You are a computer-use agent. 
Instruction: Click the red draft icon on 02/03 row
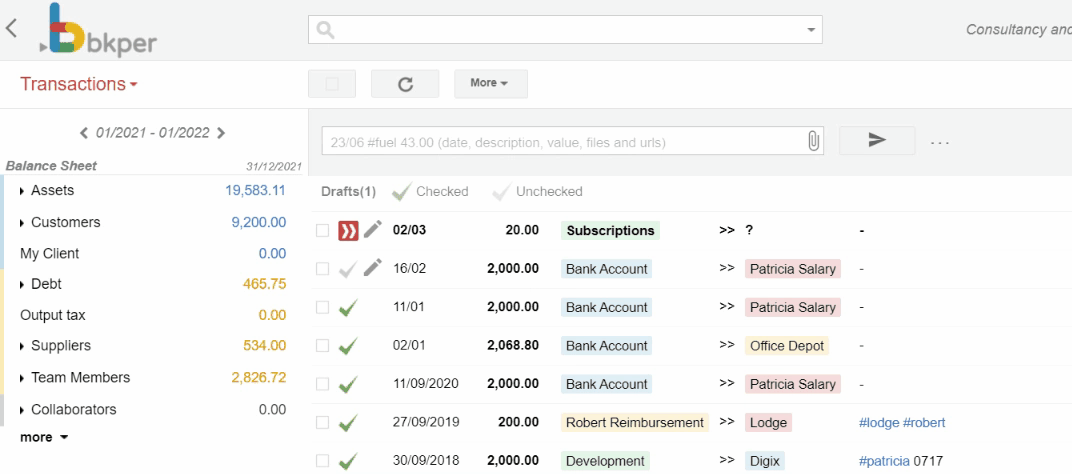tap(348, 231)
